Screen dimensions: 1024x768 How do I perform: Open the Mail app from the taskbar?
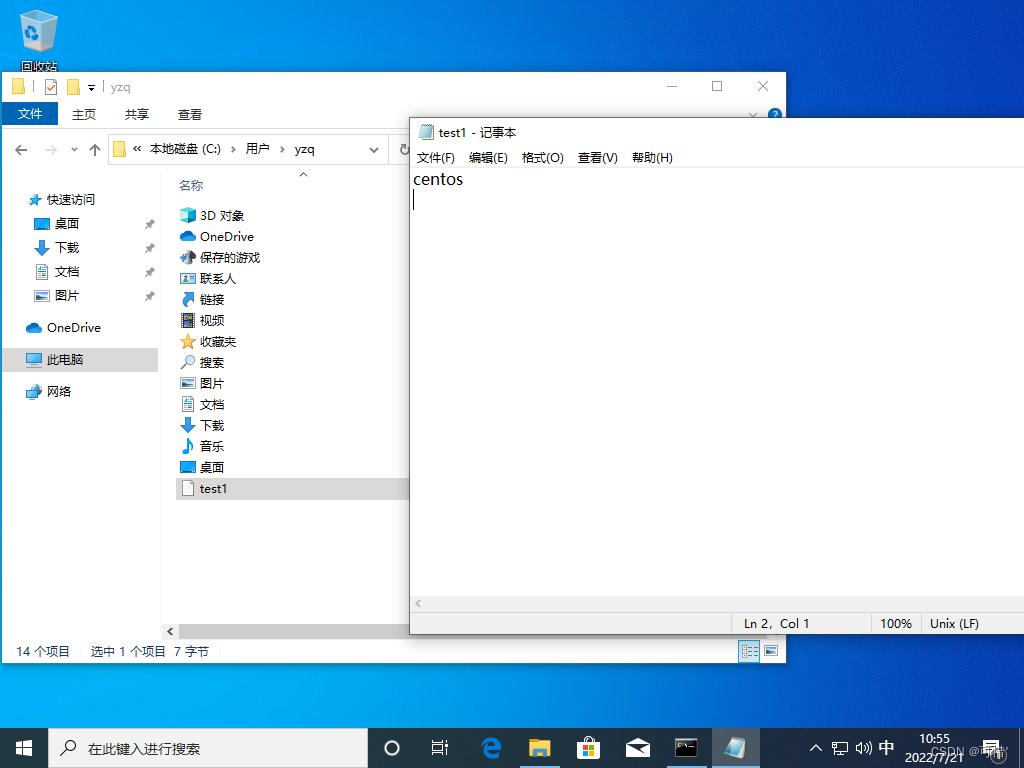(x=637, y=747)
